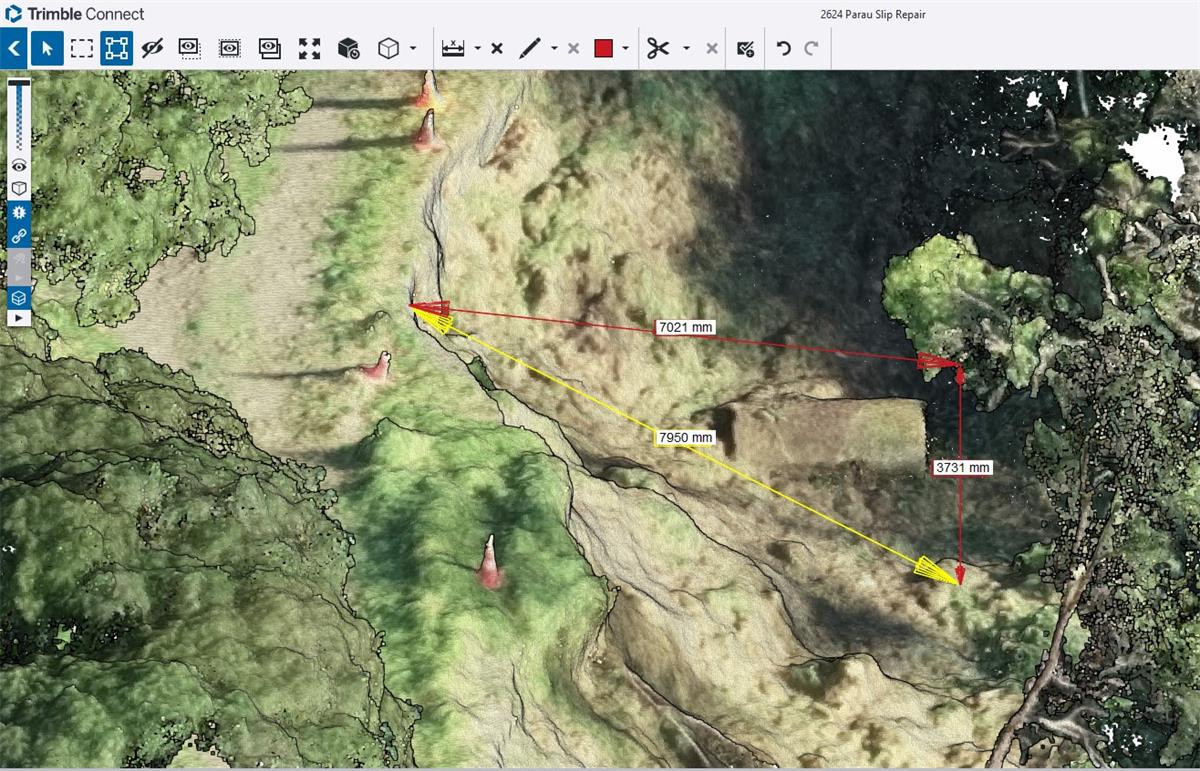
Task: Open the markup pencil dropdown
Action: [554, 48]
